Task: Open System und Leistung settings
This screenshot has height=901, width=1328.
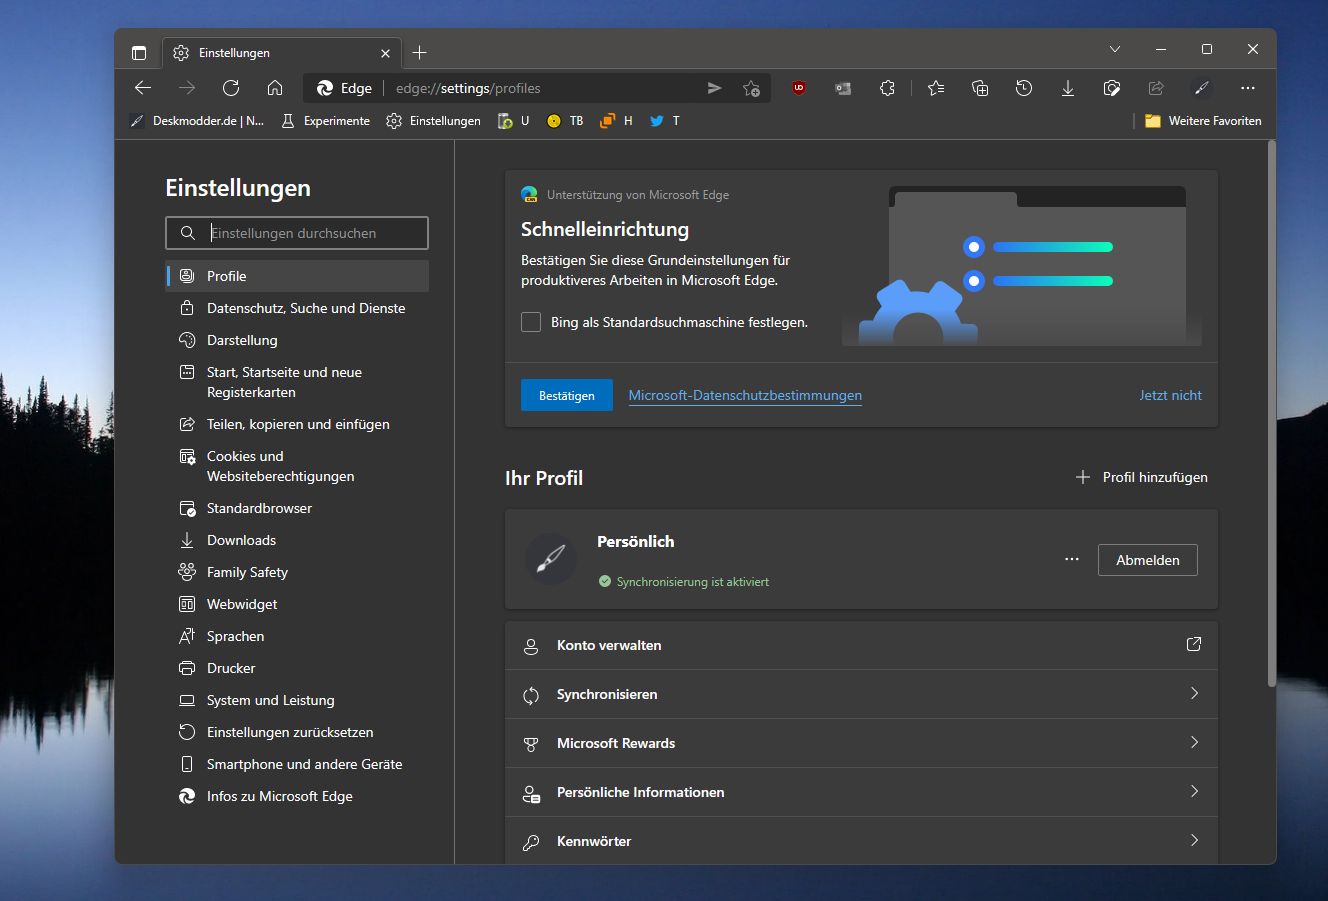Action: (x=297, y=700)
